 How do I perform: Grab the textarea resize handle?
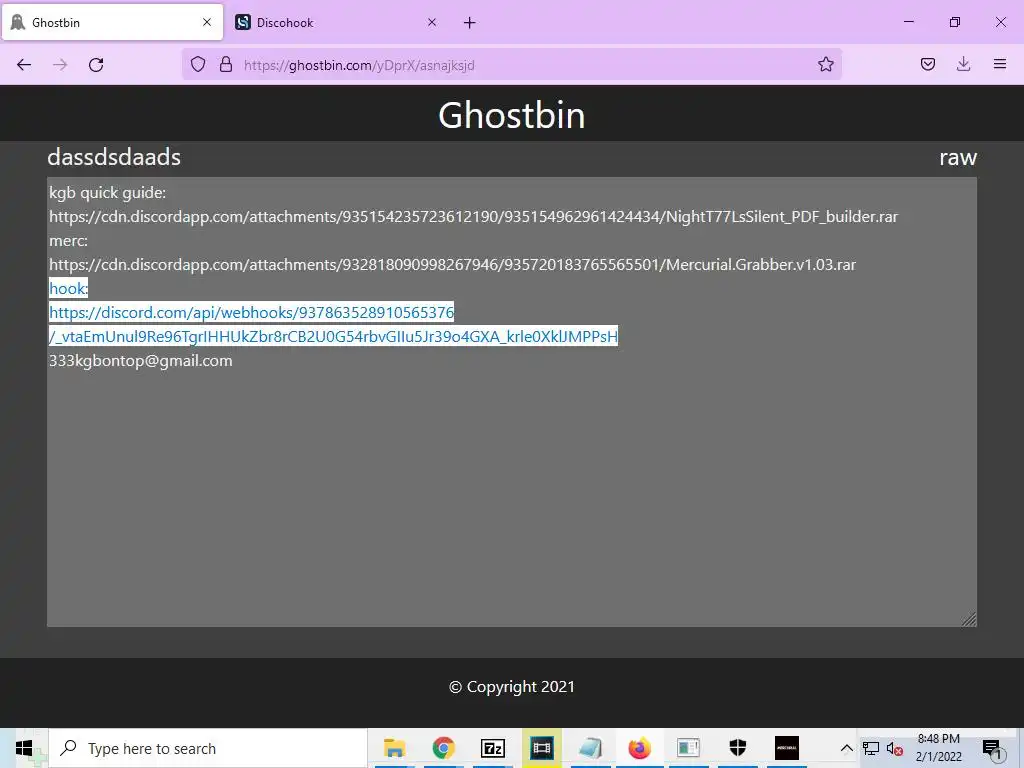(x=969, y=619)
